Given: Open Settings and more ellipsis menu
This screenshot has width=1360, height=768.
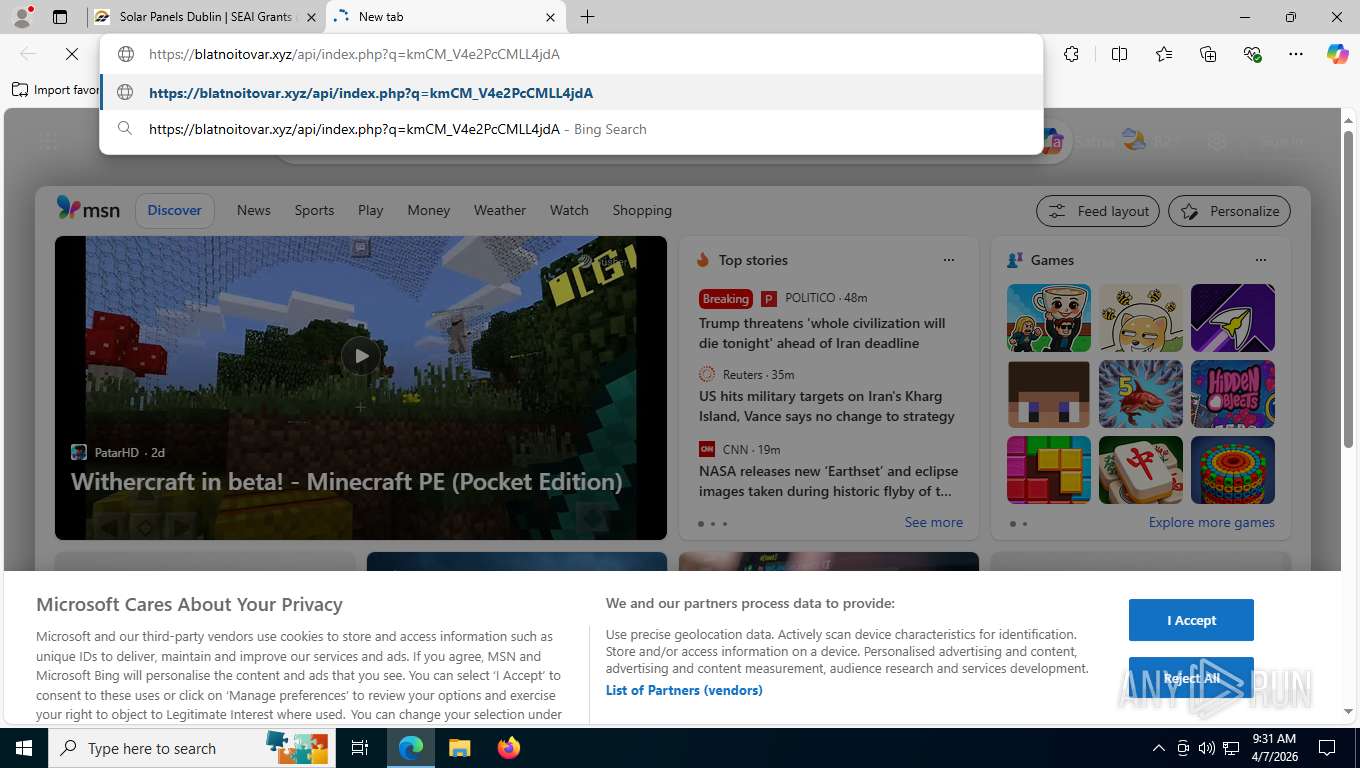Looking at the screenshot, I should point(1296,54).
